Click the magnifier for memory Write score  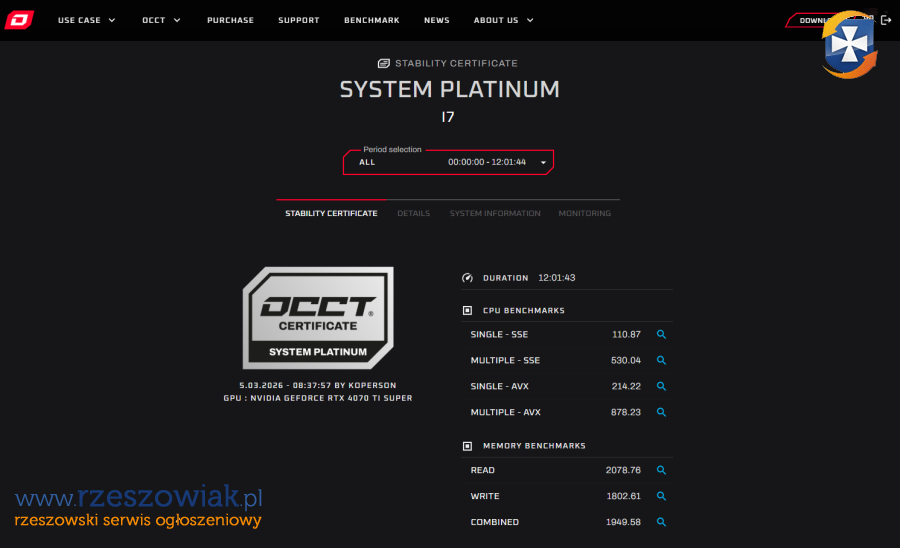click(661, 497)
